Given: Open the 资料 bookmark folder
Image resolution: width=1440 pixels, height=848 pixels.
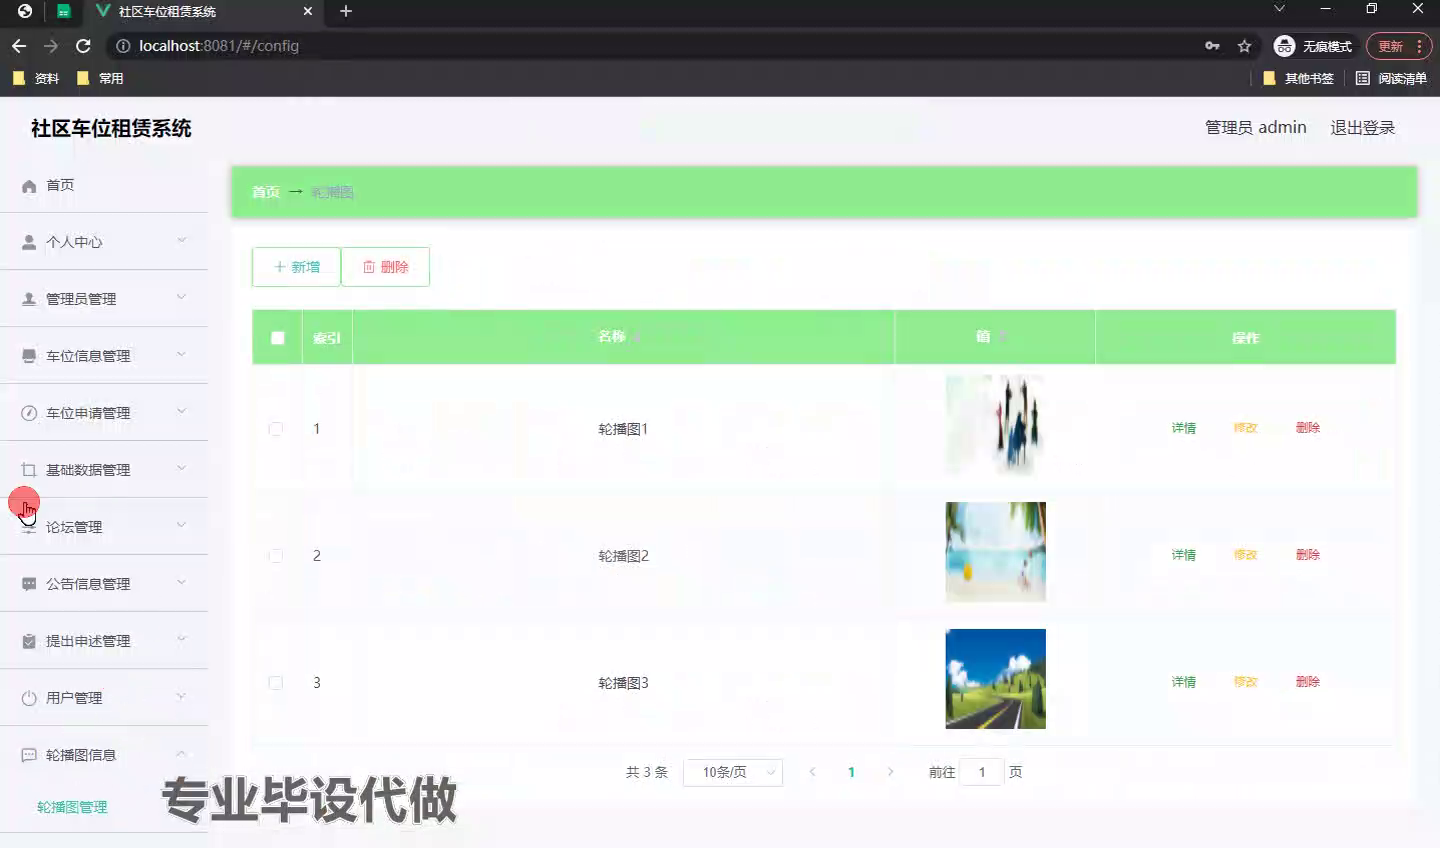Looking at the screenshot, I should [36, 78].
